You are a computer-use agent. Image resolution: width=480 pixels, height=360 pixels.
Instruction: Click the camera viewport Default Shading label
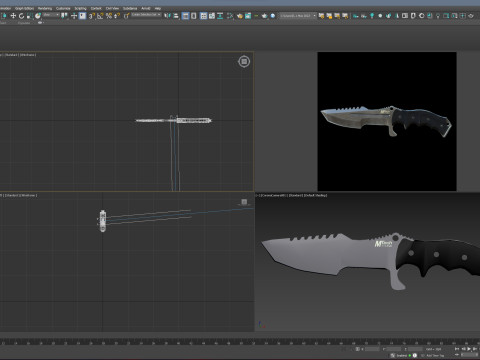point(315,195)
